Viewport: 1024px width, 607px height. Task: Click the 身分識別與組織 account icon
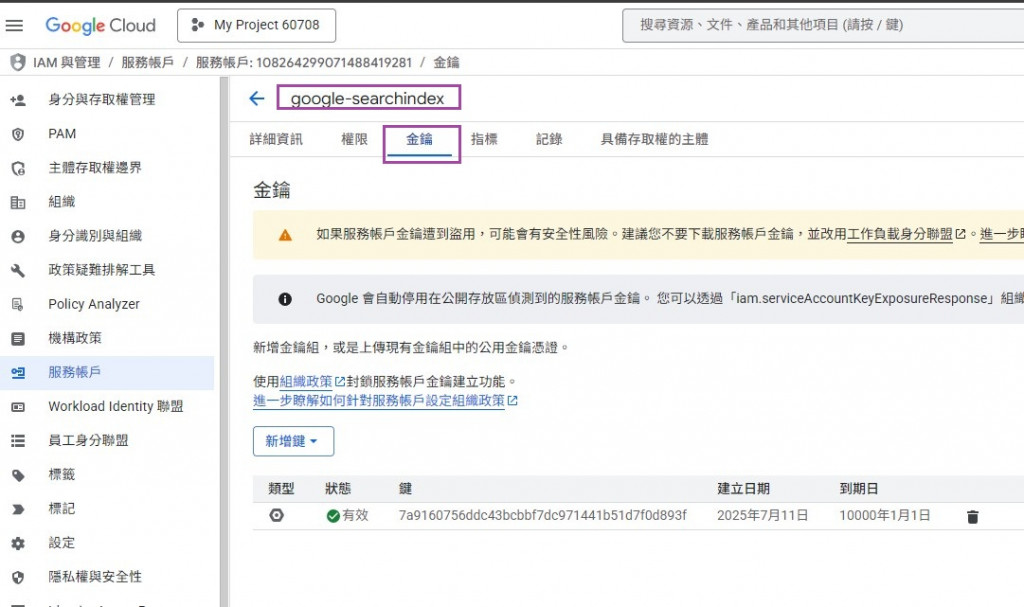(18, 237)
